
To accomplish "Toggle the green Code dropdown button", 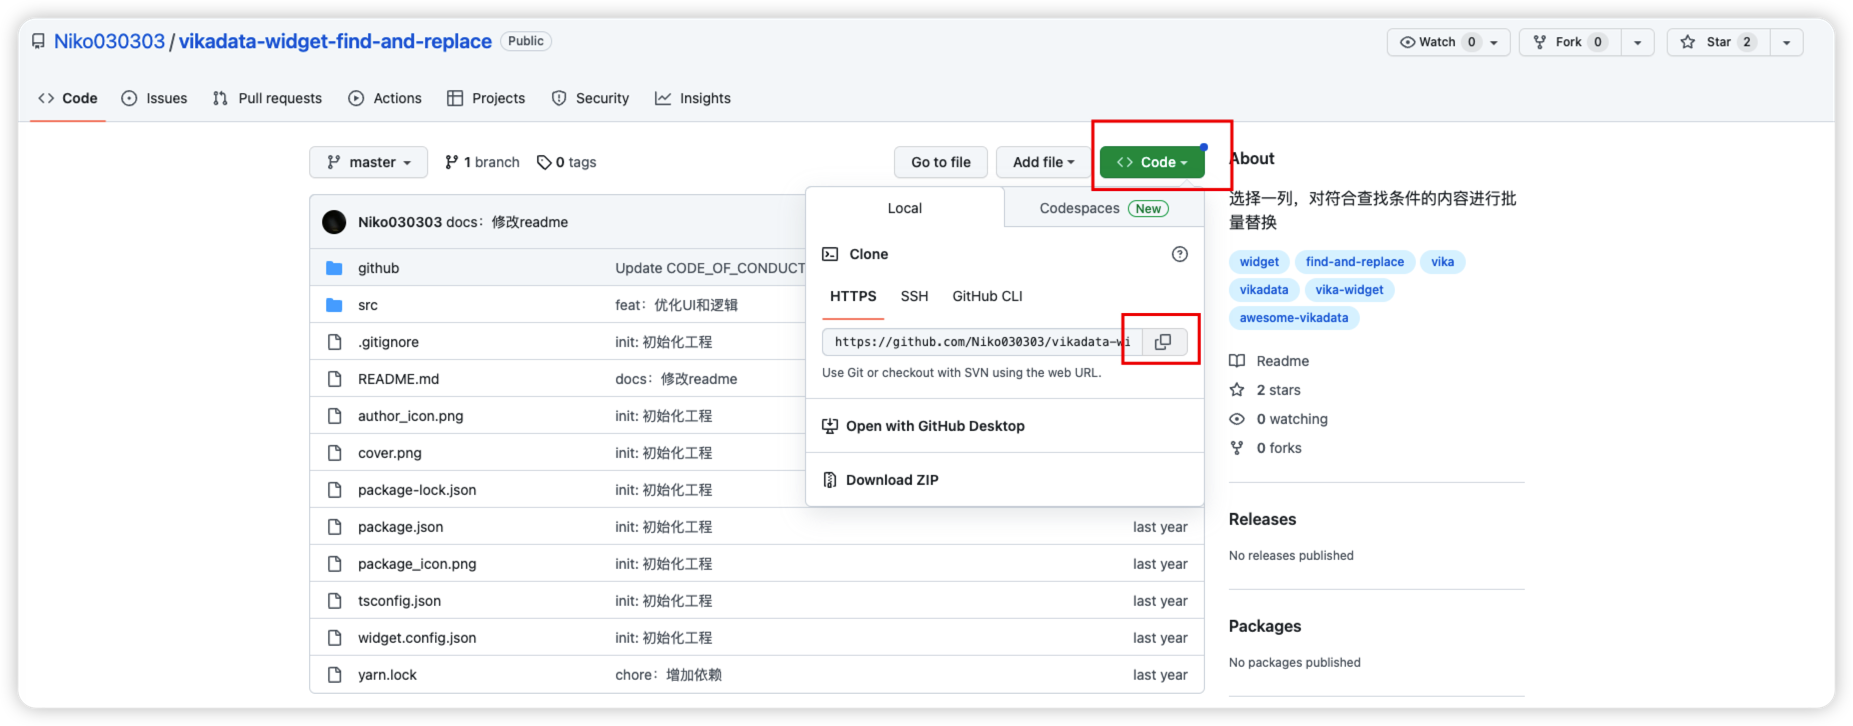I will [x=1152, y=162].
